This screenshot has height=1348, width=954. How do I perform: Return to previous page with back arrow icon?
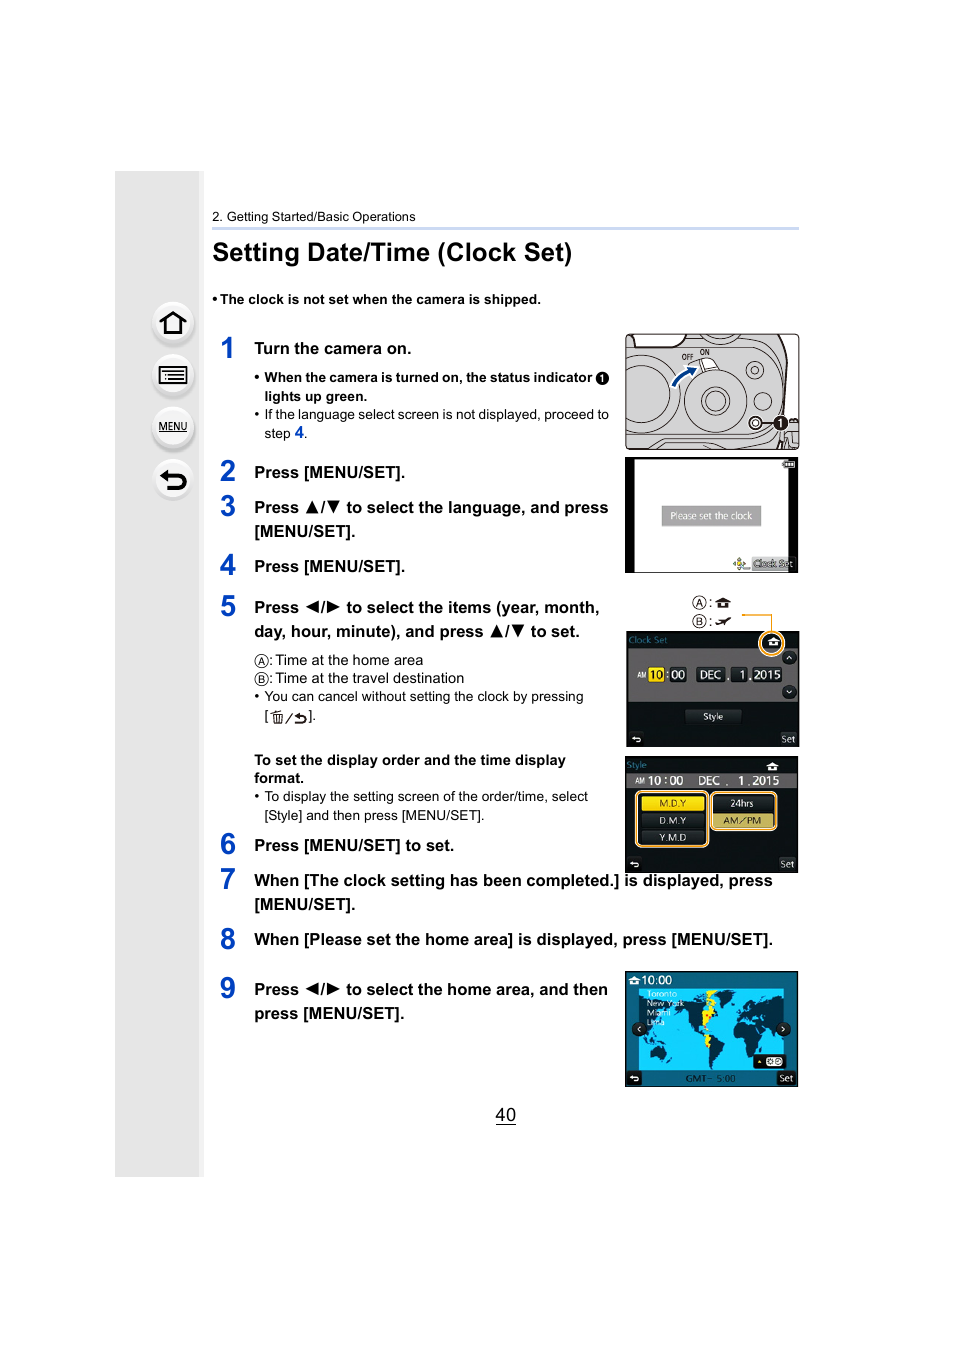pyautogui.click(x=173, y=480)
